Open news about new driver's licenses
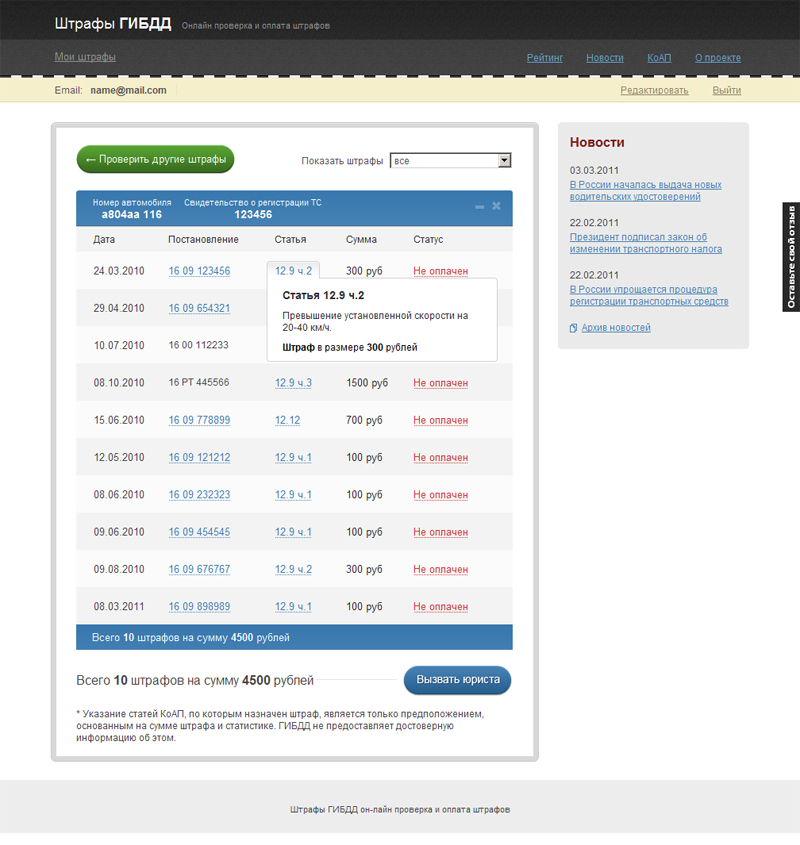 pyautogui.click(x=645, y=191)
